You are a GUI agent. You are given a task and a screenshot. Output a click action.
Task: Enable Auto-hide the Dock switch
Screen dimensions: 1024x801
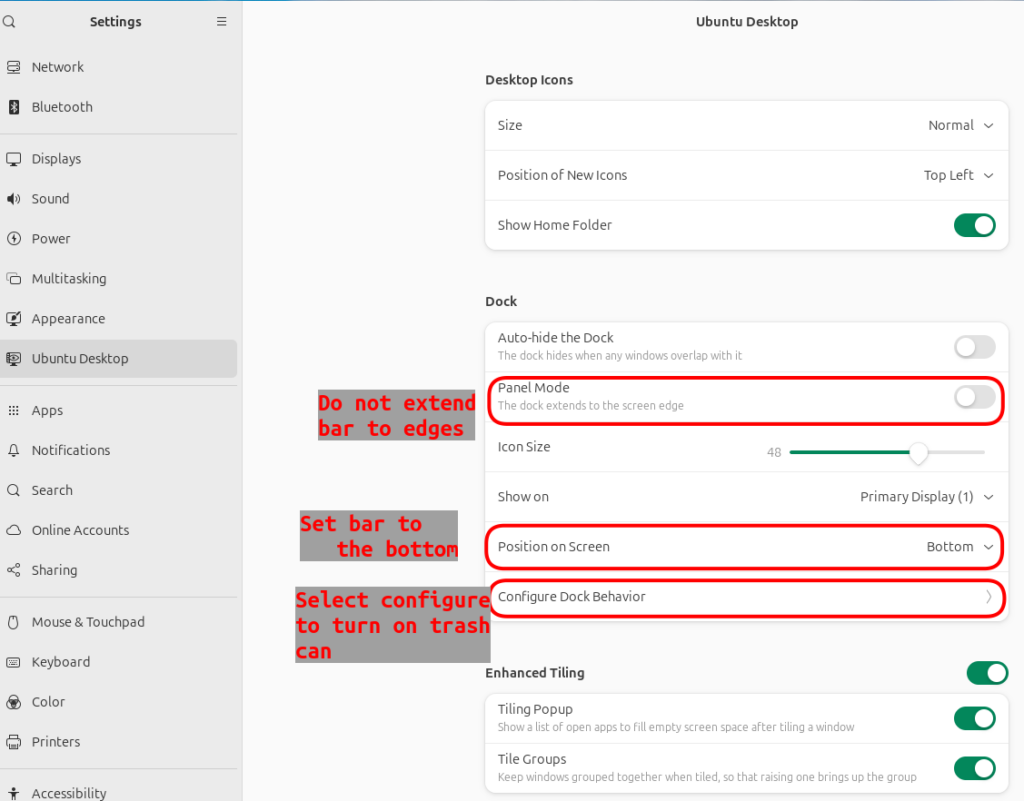pos(974,347)
